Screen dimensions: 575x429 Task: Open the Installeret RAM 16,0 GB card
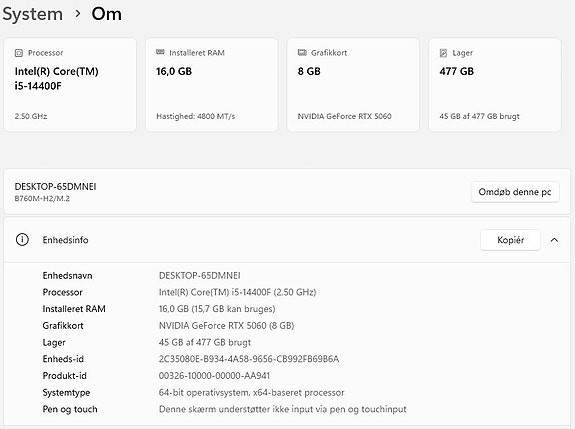[x=212, y=85]
